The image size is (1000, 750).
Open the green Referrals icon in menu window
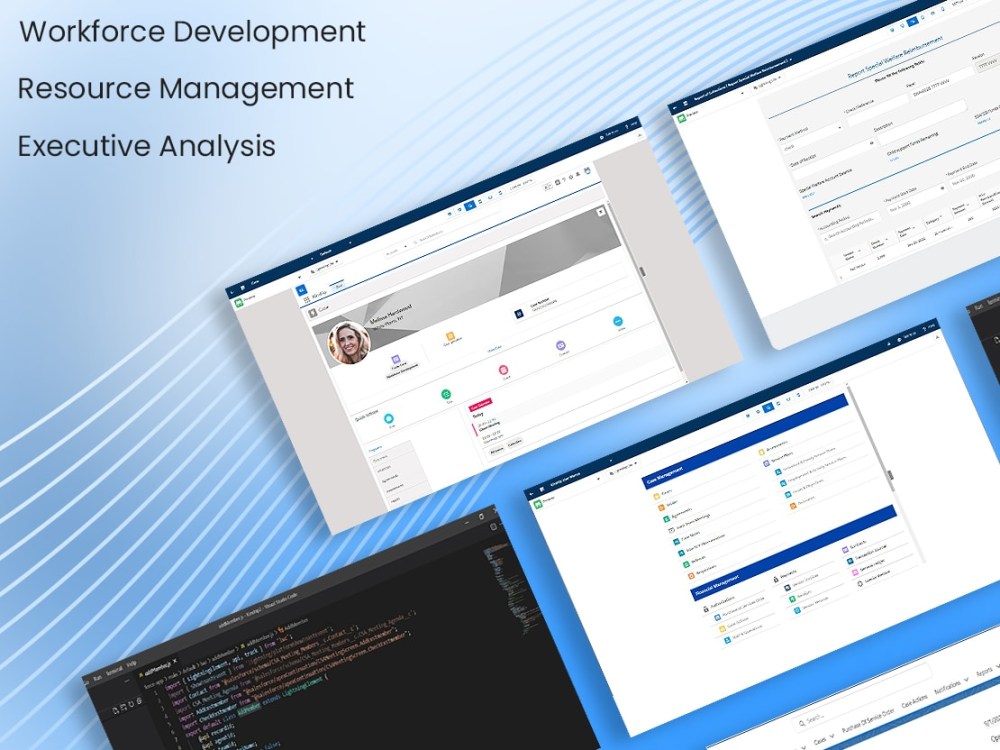pyautogui.click(x=686, y=564)
